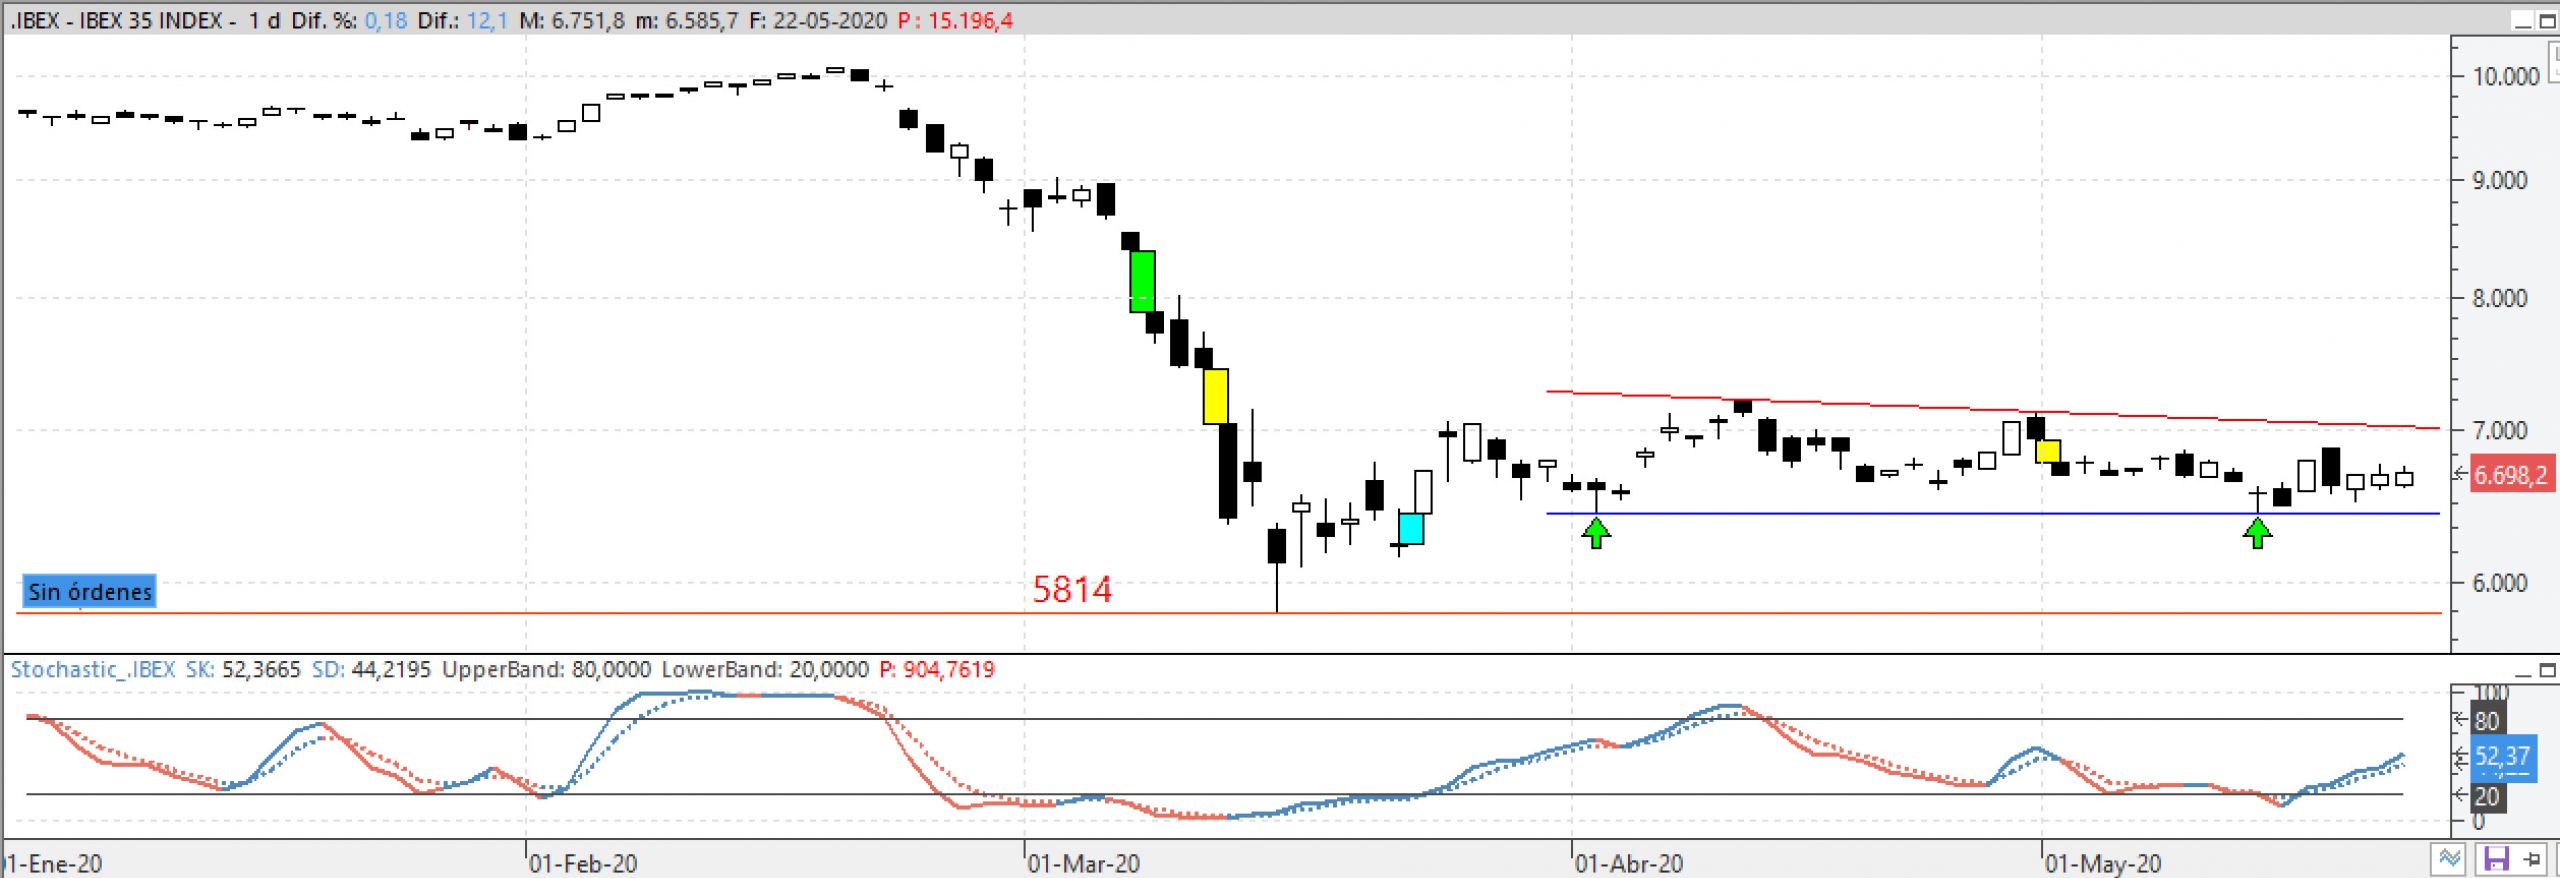The image size is (2560, 878).
Task: Open the indicators zigzag icon
Action: pos(2450,858)
